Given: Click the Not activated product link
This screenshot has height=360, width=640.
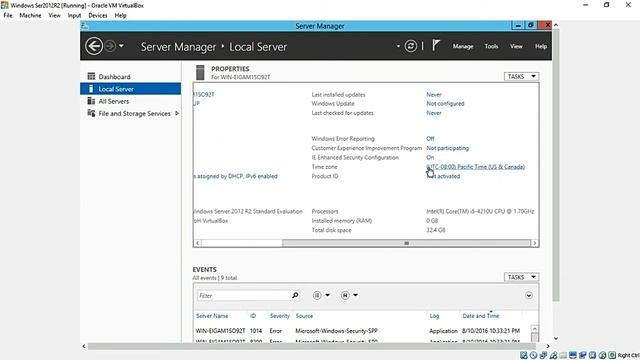Looking at the screenshot, I should coord(443,176).
